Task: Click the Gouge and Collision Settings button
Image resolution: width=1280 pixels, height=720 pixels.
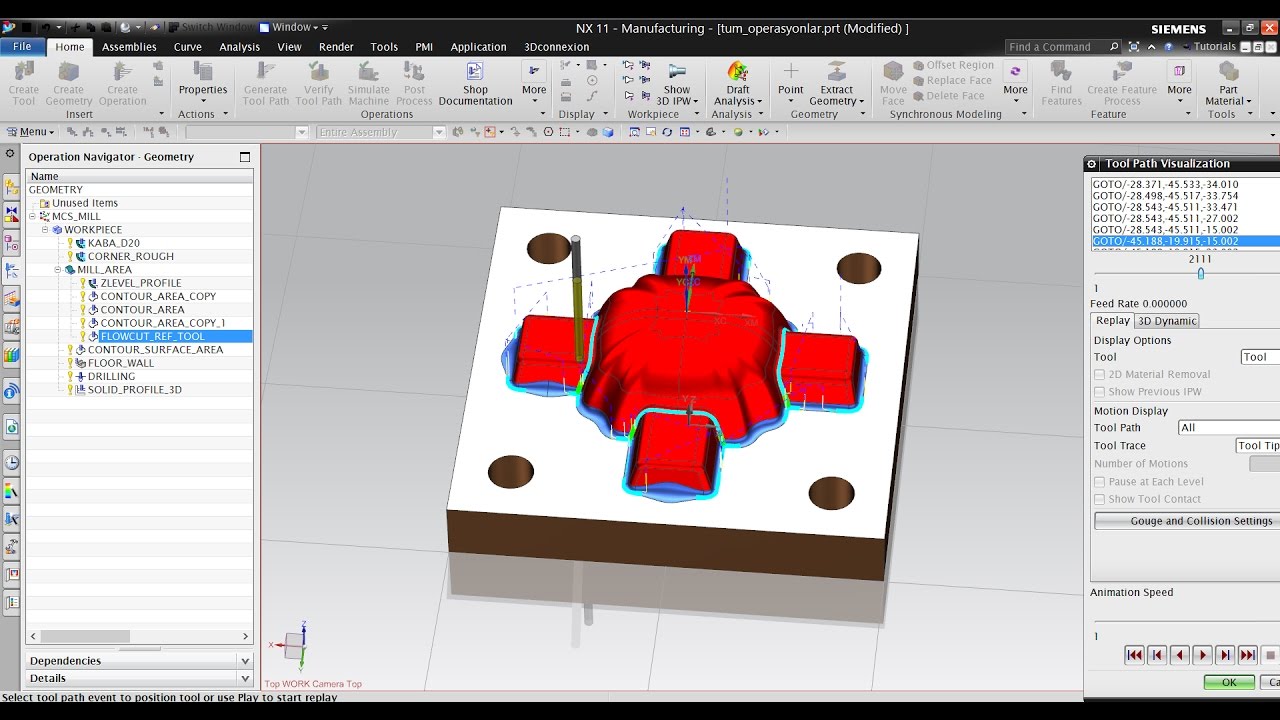Action: (x=1189, y=521)
